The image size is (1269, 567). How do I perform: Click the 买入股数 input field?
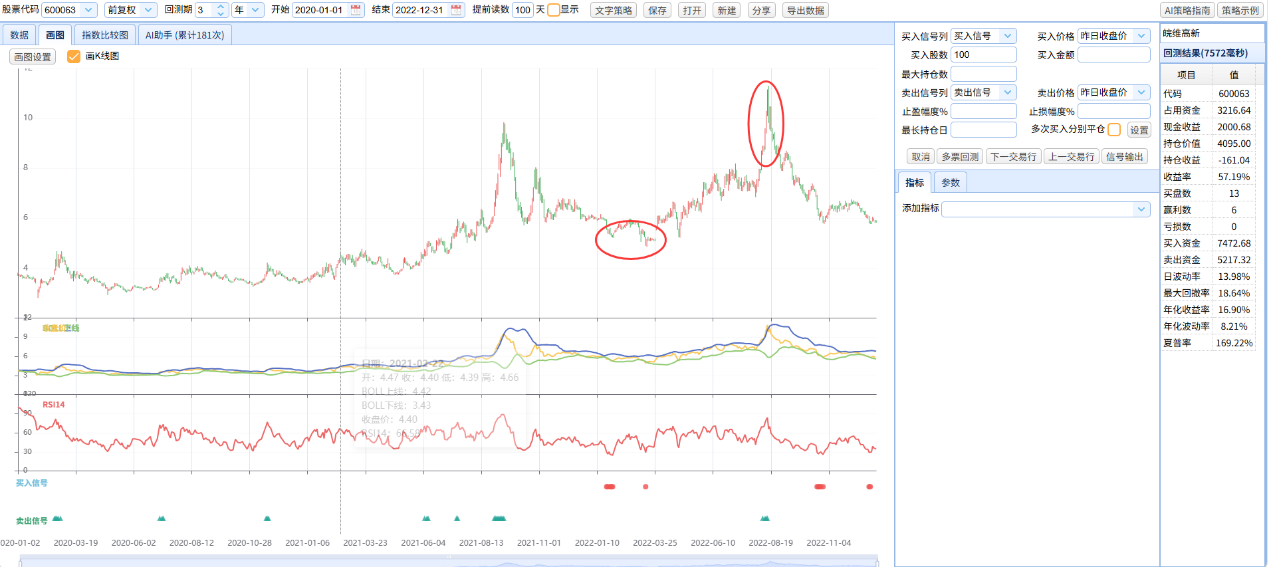coord(984,55)
